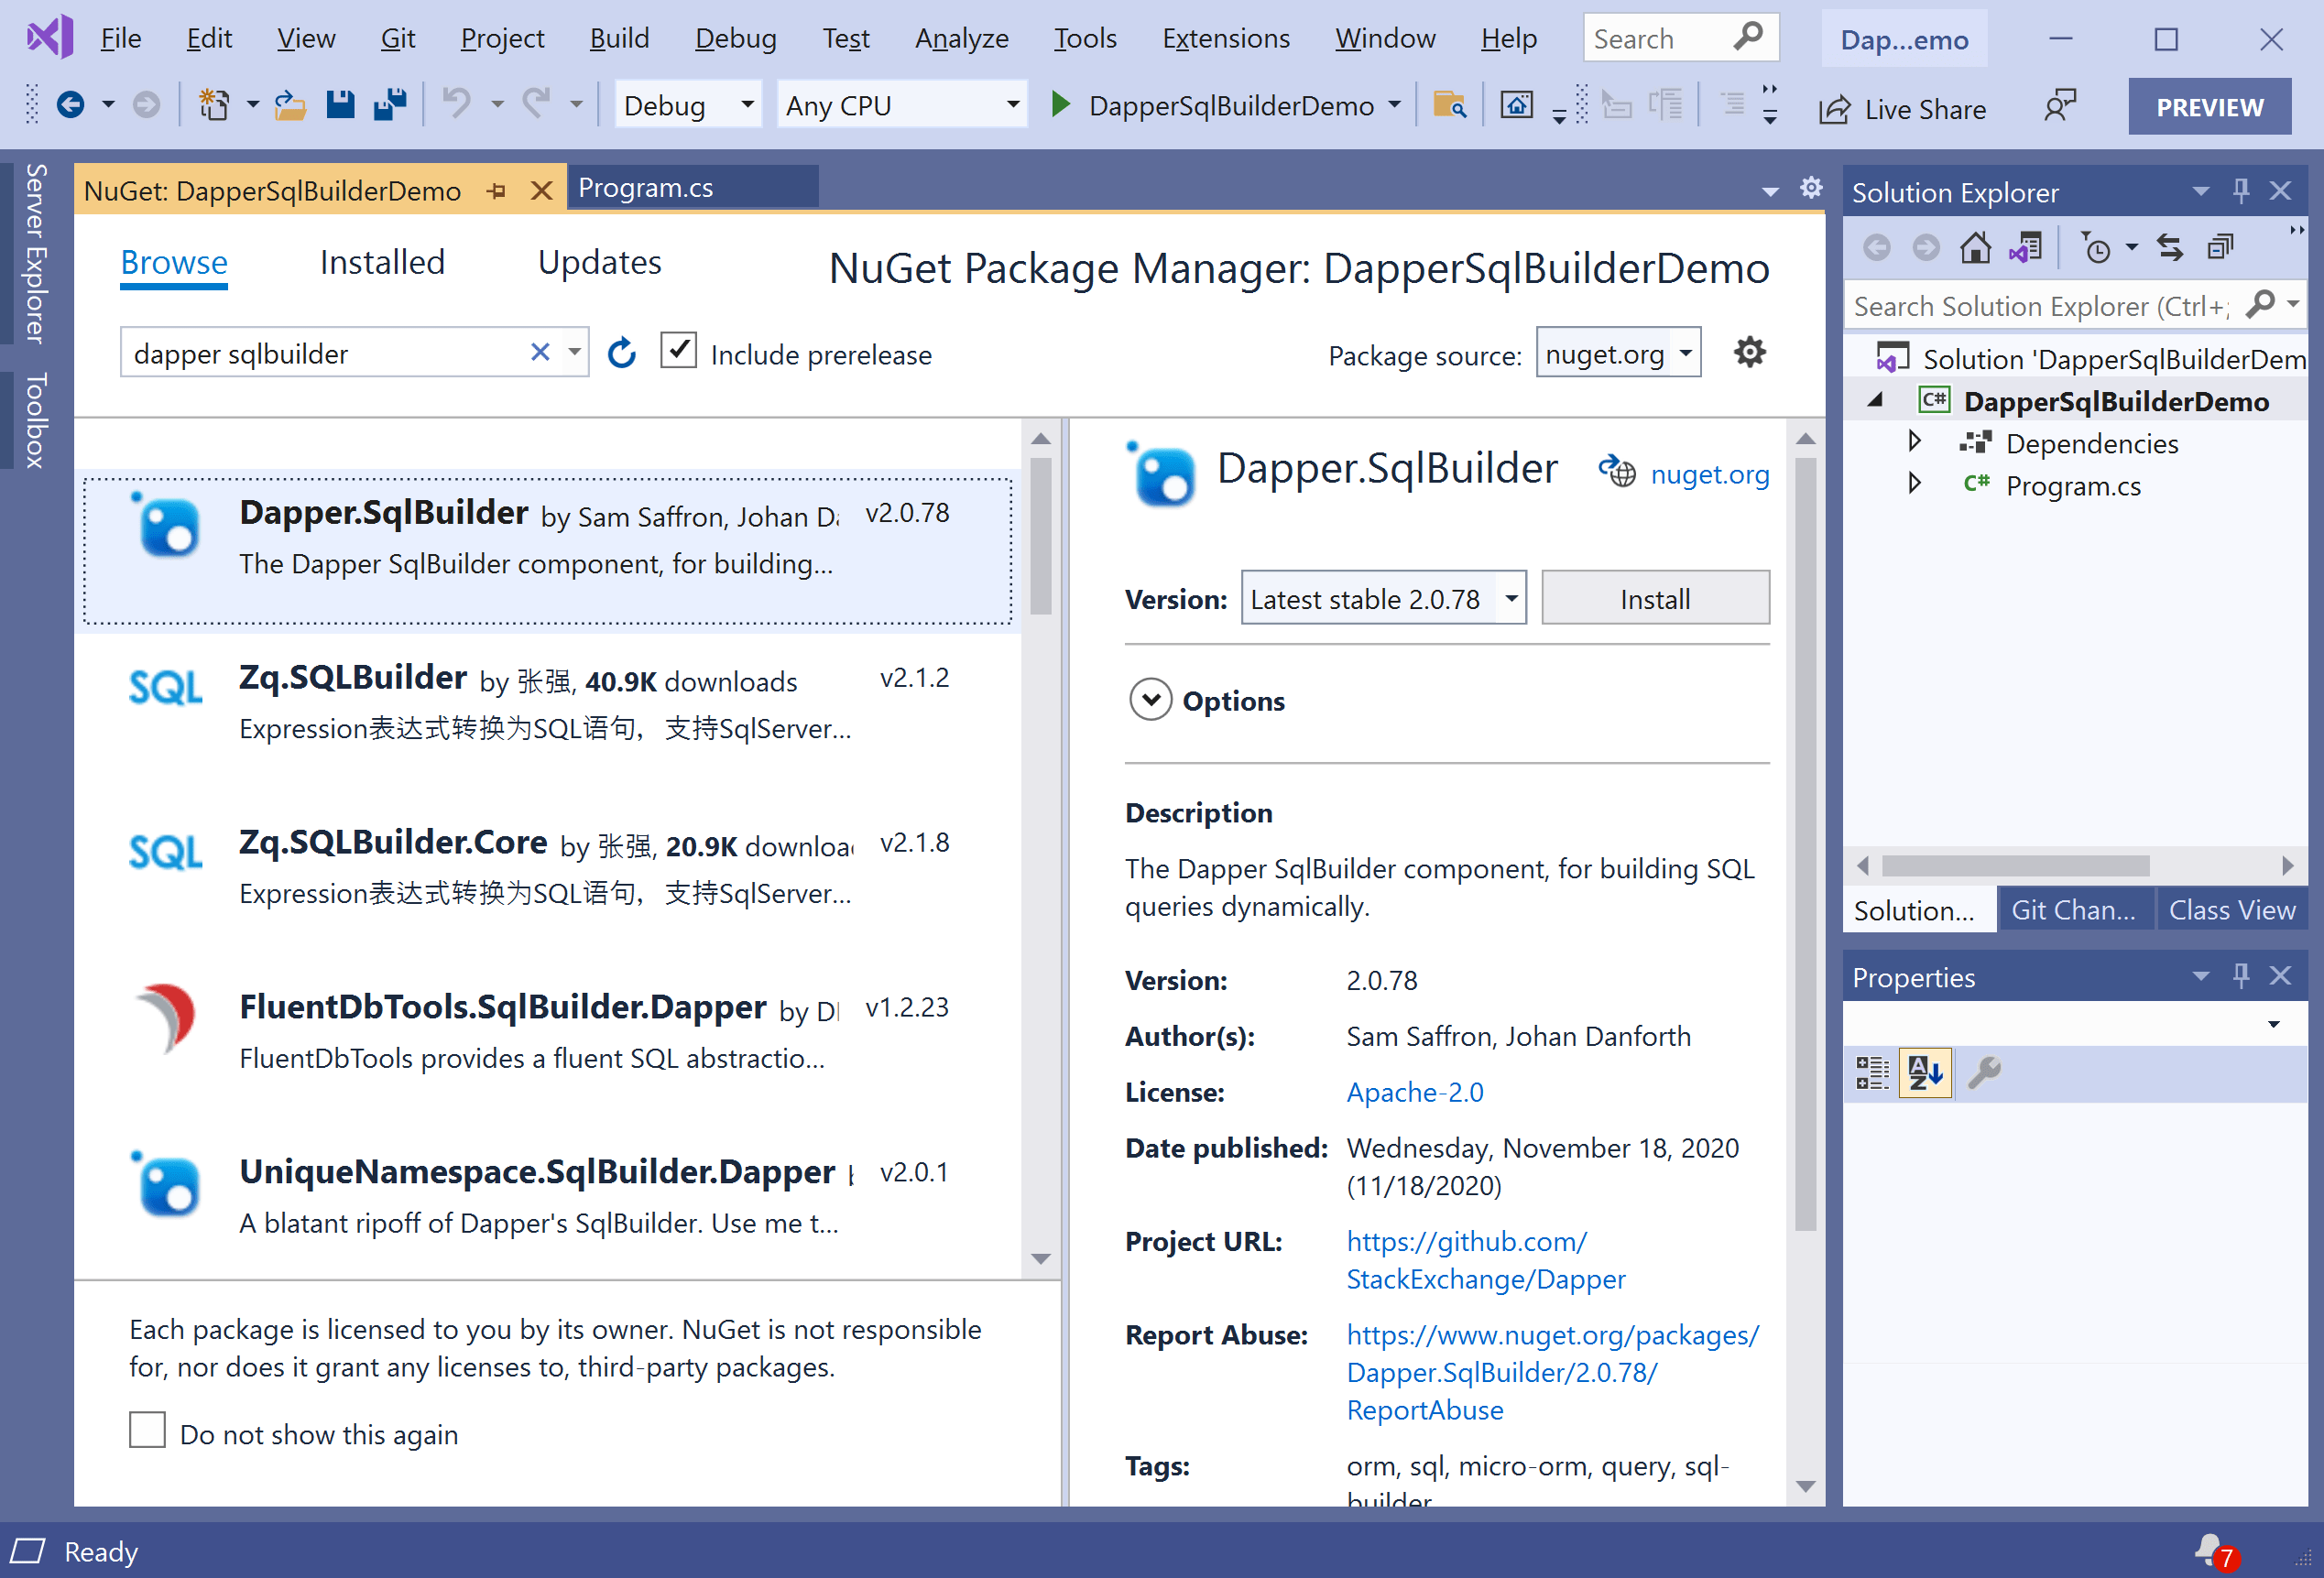Collapse All items in Solution Explorer
The height and width of the screenshot is (1578, 2324).
[2221, 246]
